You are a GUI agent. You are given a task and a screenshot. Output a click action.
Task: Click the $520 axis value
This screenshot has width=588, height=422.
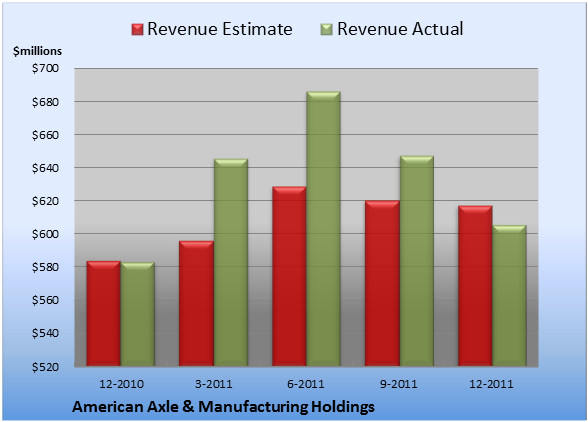pos(45,366)
